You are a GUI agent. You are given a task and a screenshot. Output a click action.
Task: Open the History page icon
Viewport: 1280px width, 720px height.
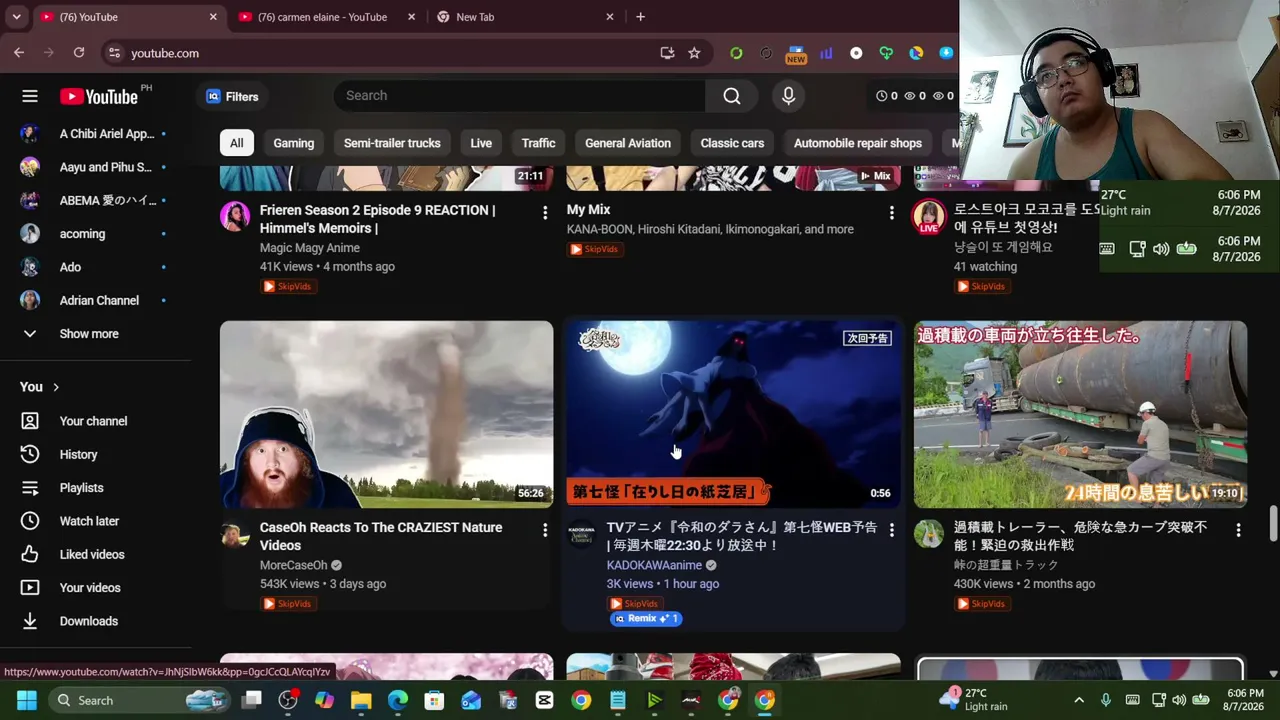click(30, 455)
